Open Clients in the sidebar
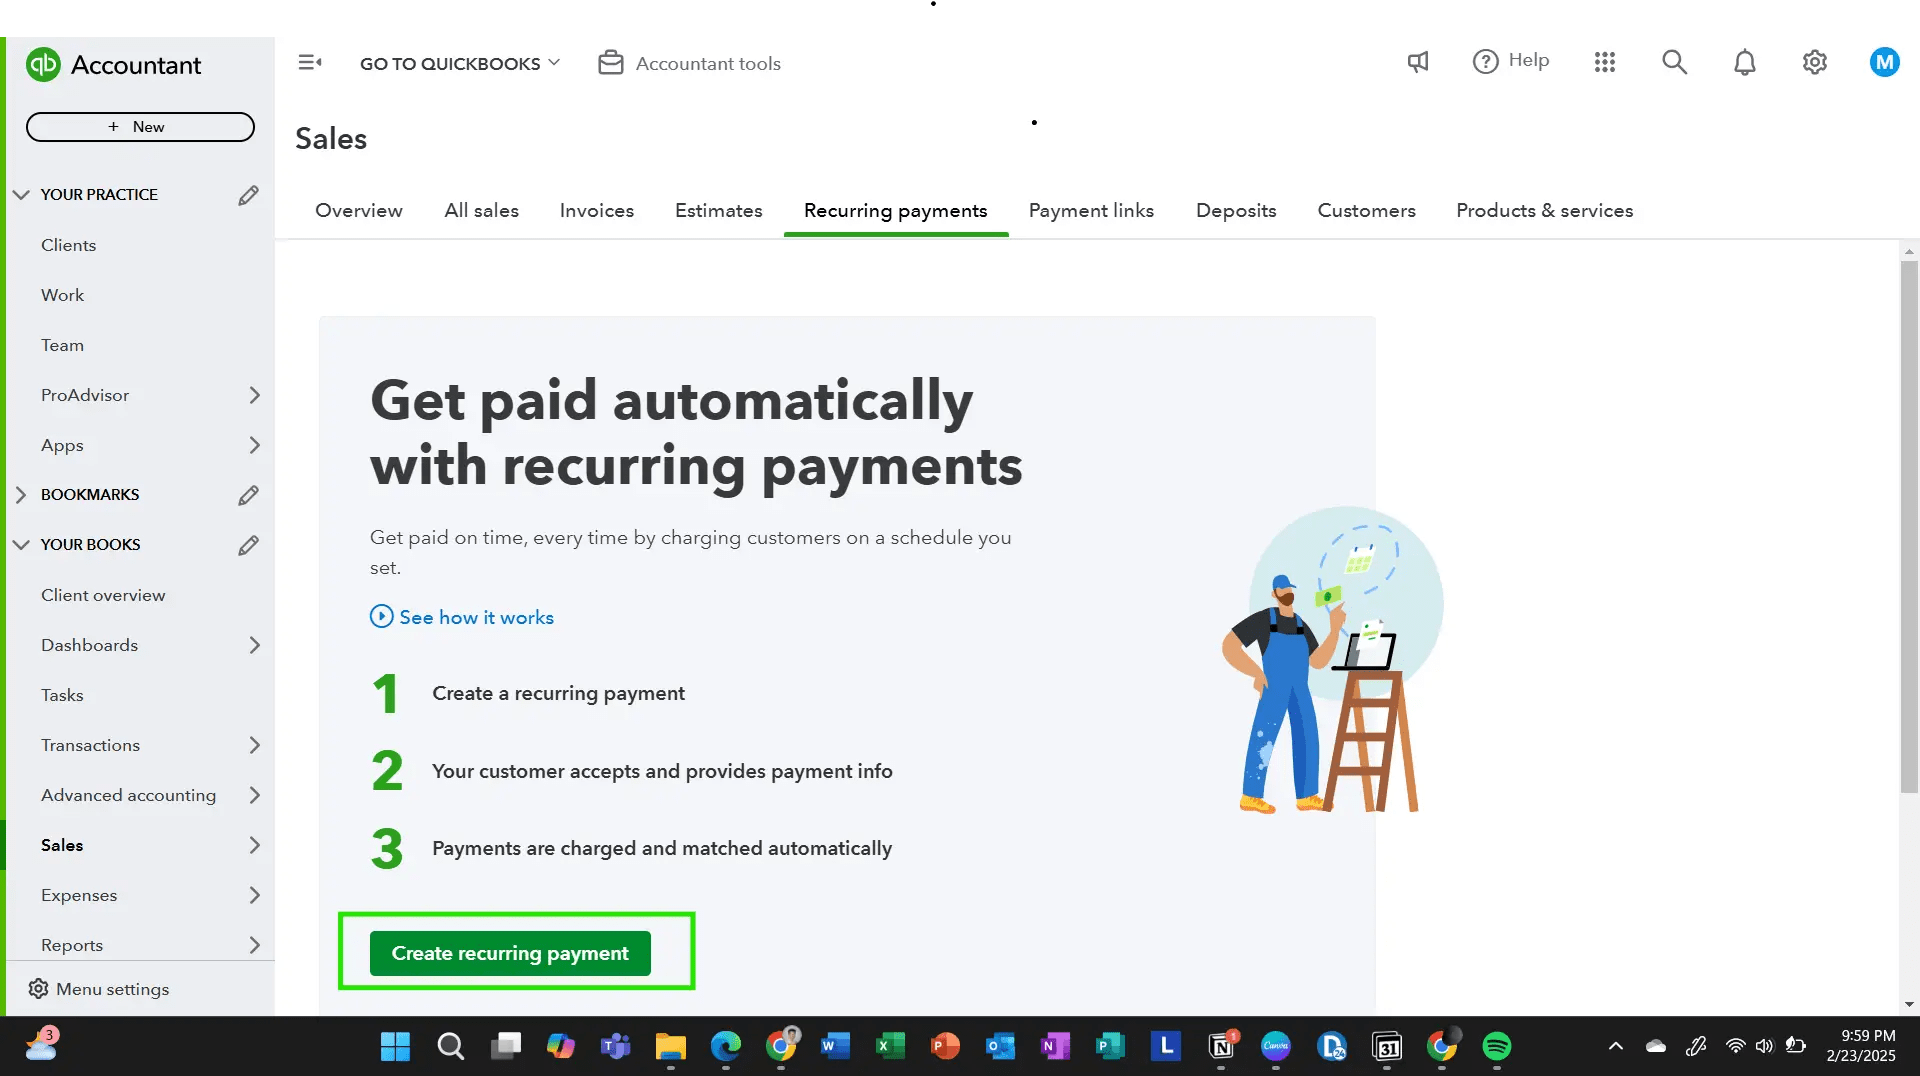Screen dimensions: 1920x1076 point(69,245)
